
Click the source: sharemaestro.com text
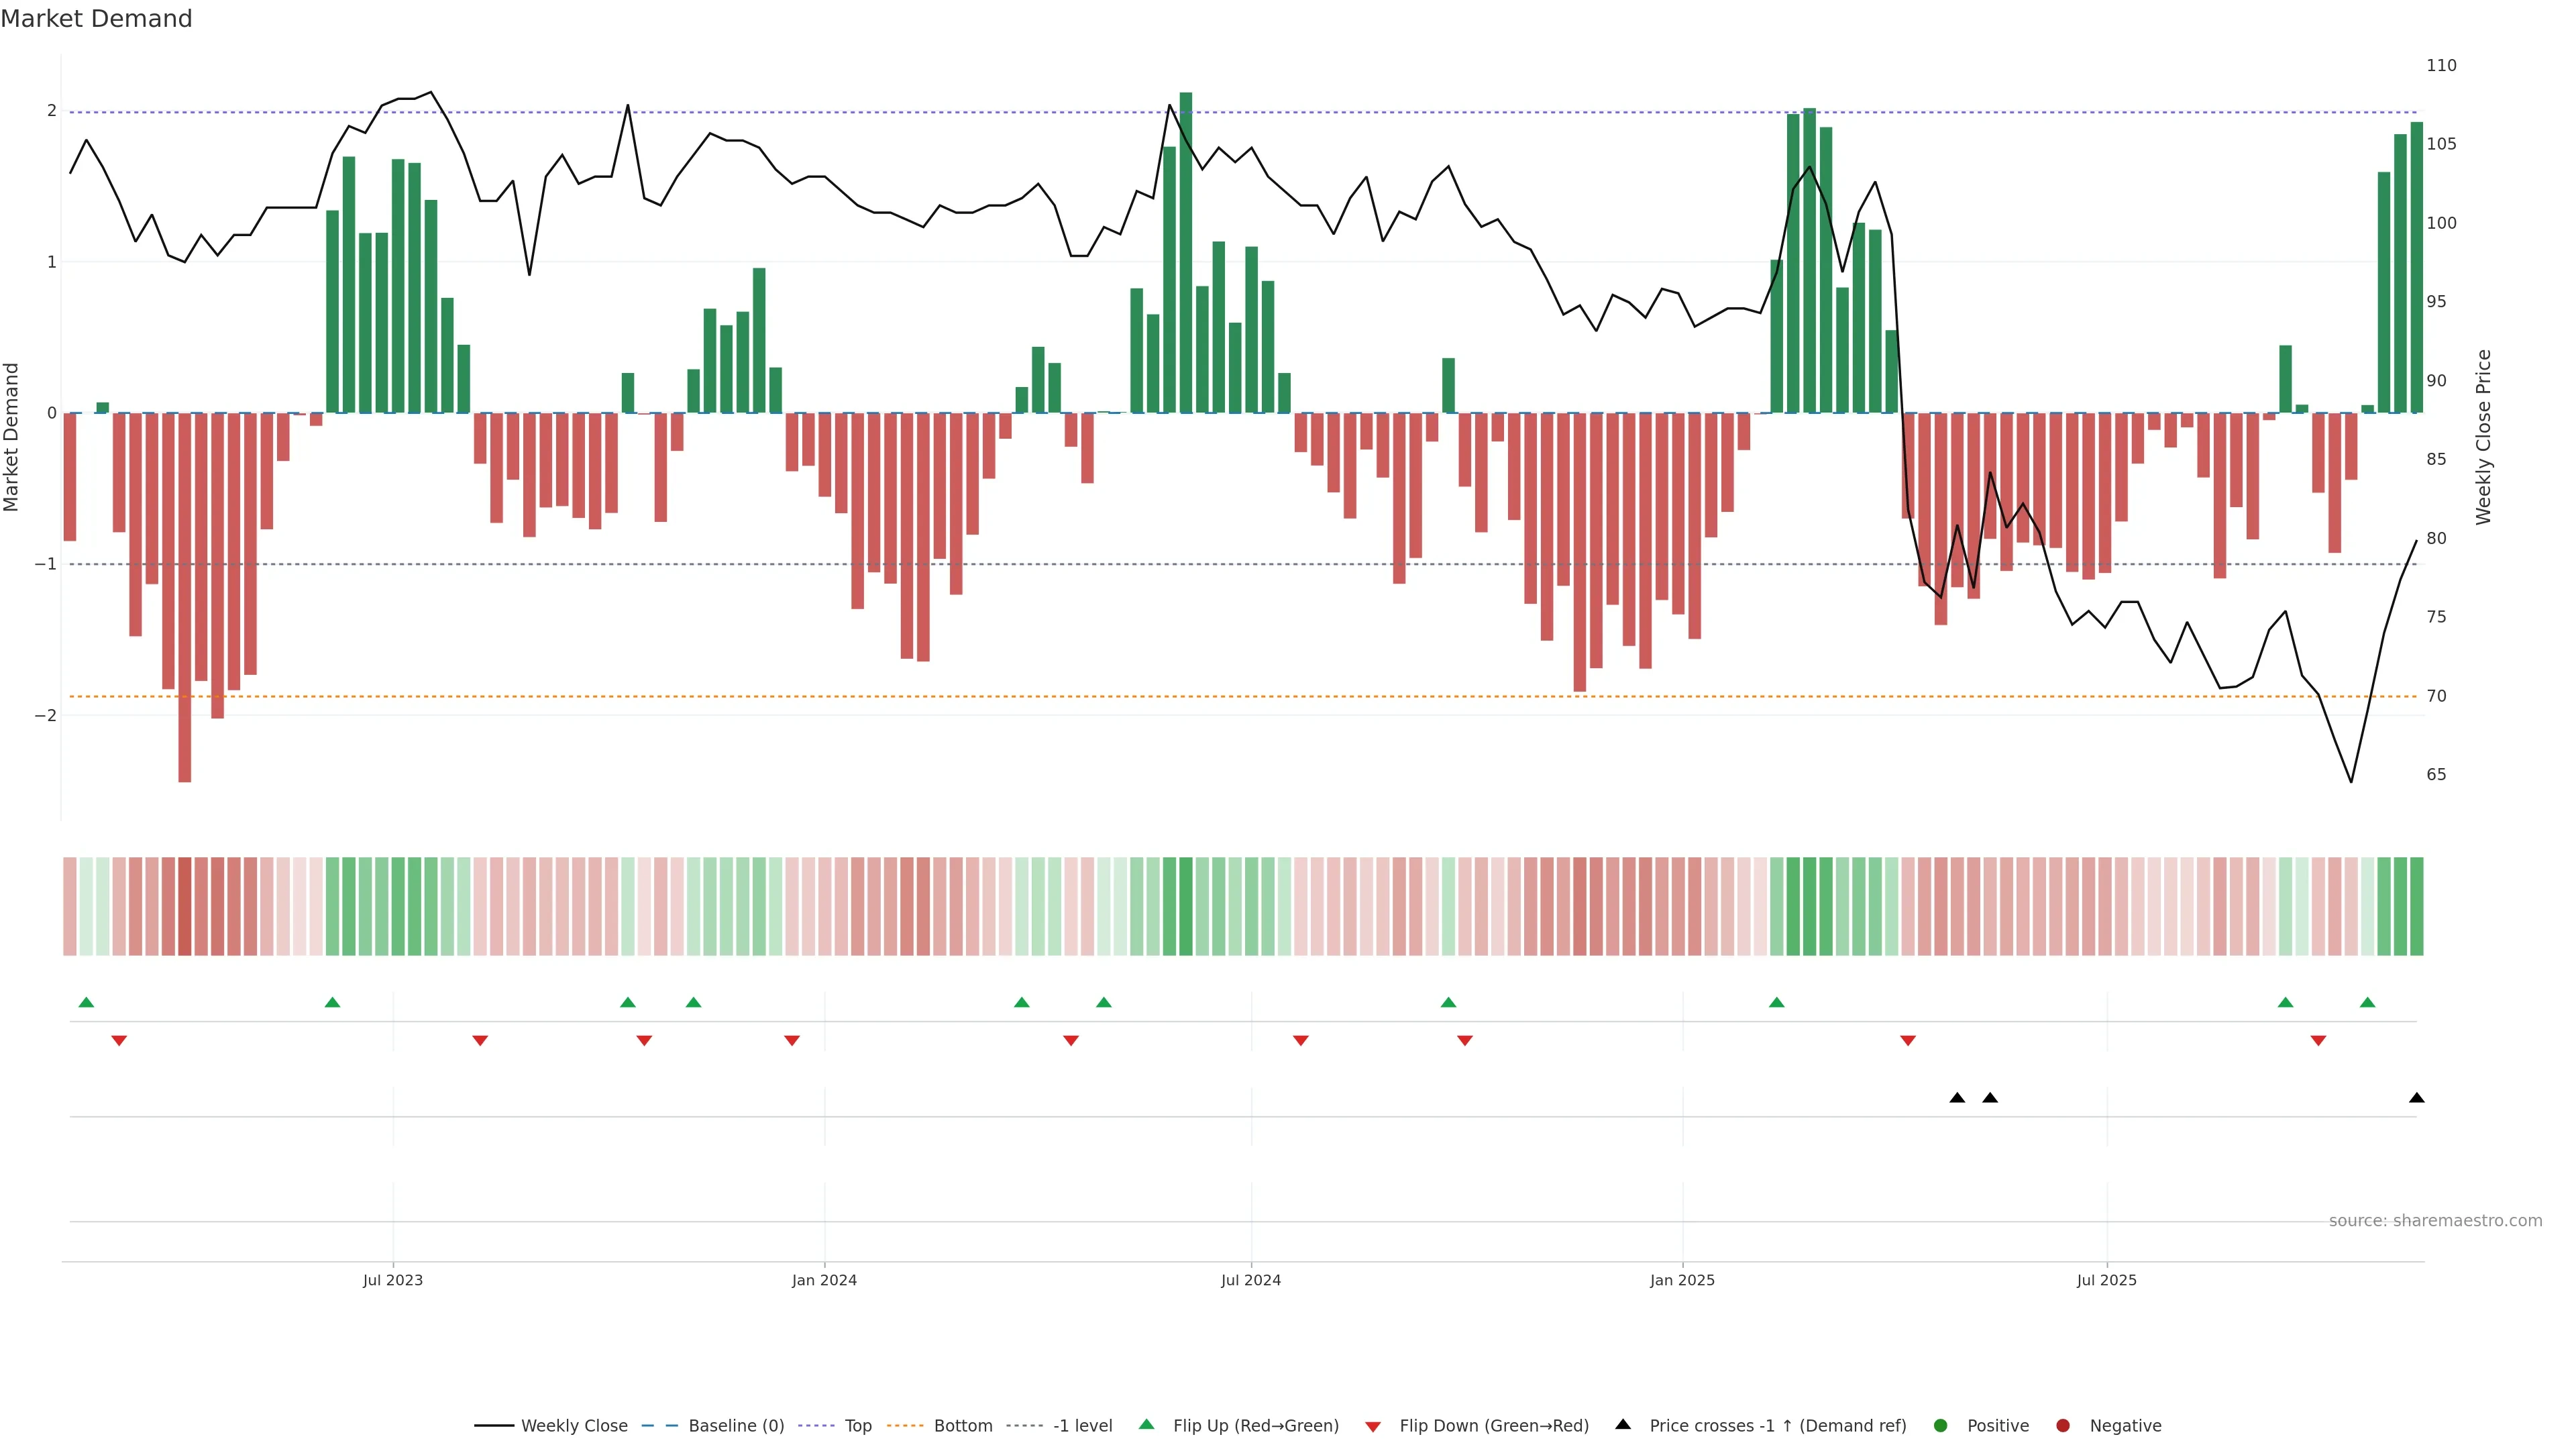pos(2435,1221)
